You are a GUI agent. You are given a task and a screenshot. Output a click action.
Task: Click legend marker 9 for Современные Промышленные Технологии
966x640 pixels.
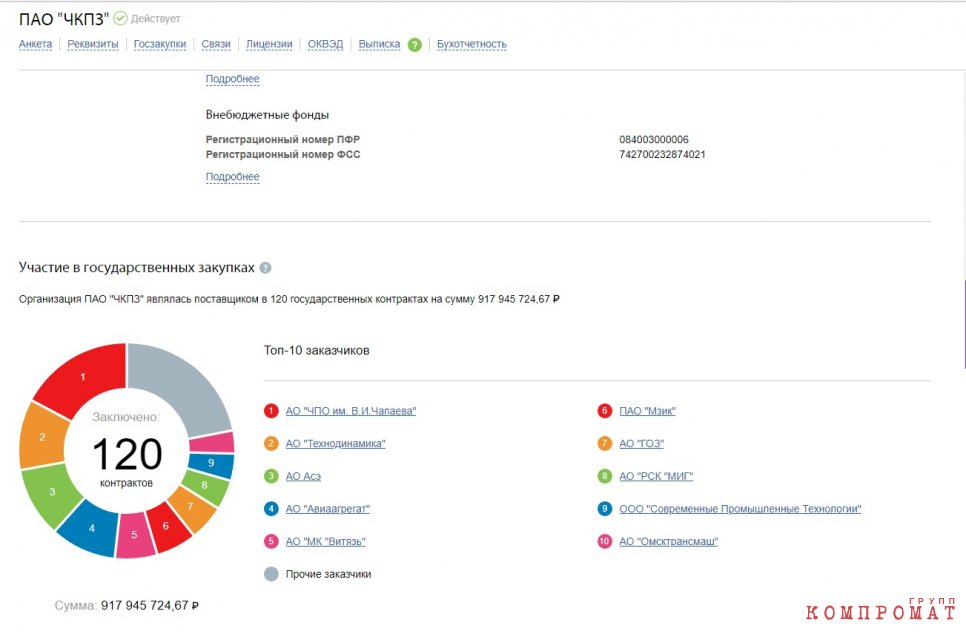click(604, 509)
